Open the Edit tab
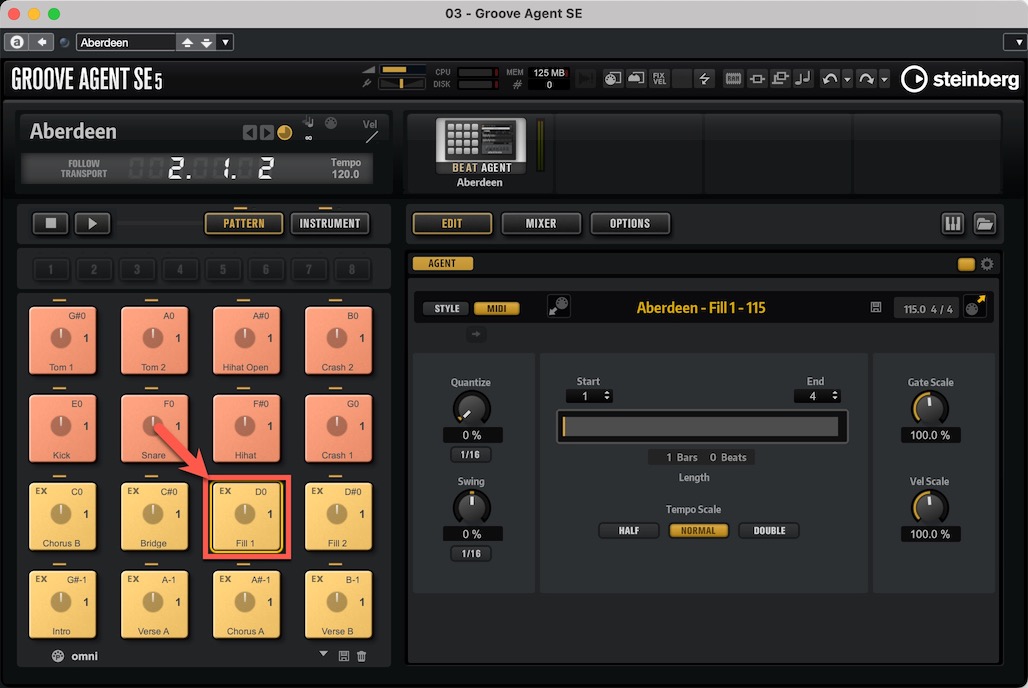Viewport: 1028px width, 688px height. (x=452, y=224)
